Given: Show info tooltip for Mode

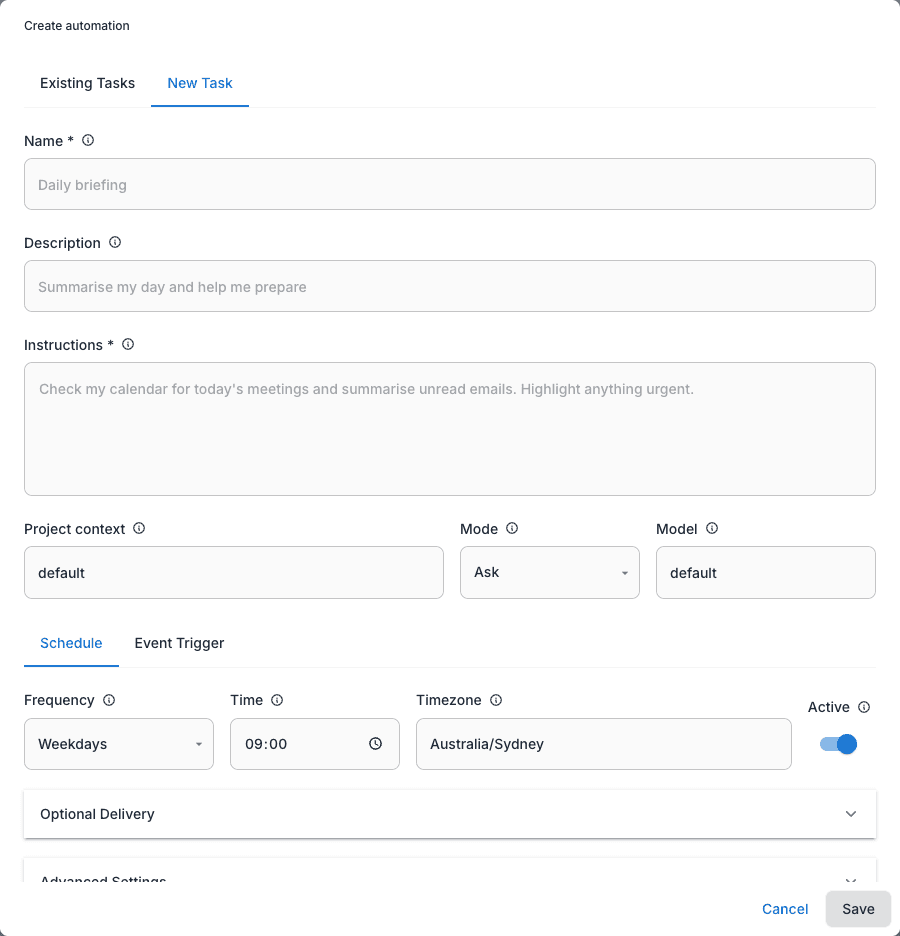Looking at the screenshot, I should [x=512, y=528].
